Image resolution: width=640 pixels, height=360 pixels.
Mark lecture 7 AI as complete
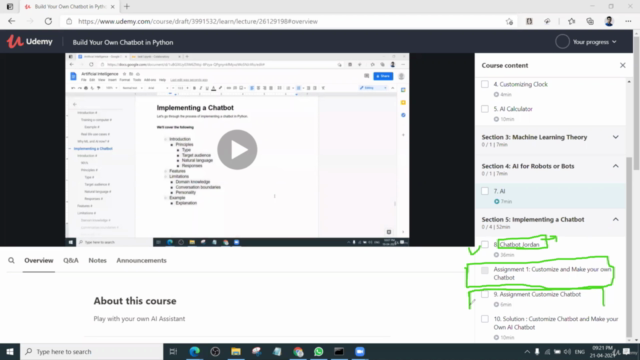[x=484, y=191]
